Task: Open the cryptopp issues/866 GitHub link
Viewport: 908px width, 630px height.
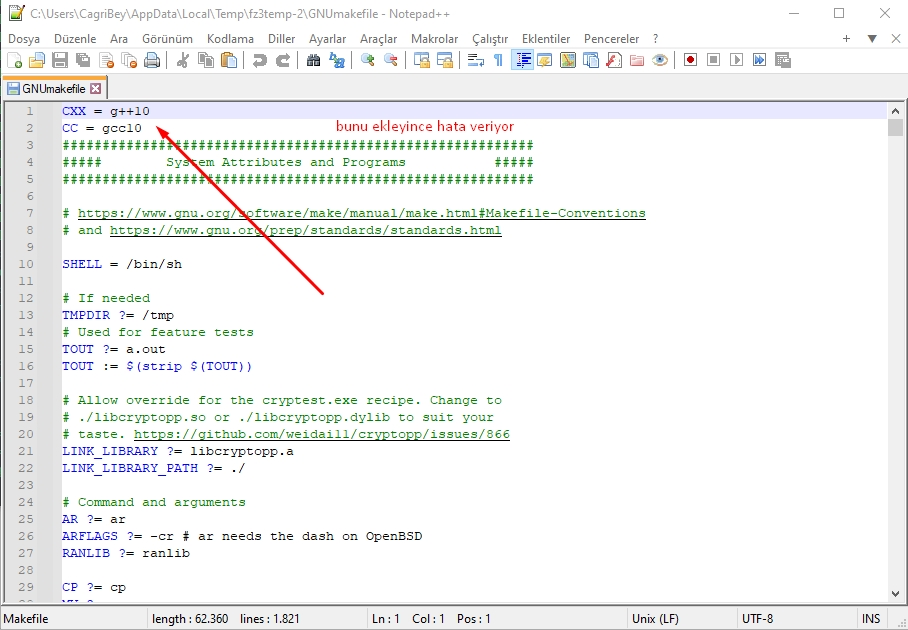Action: pyautogui.click(x=322, y=434)
